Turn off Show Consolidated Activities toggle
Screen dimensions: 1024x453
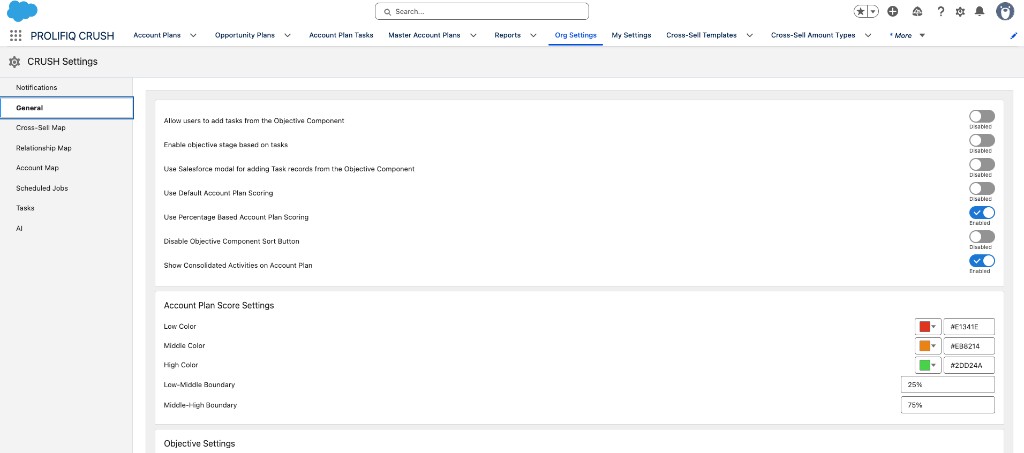click(982, 261)
